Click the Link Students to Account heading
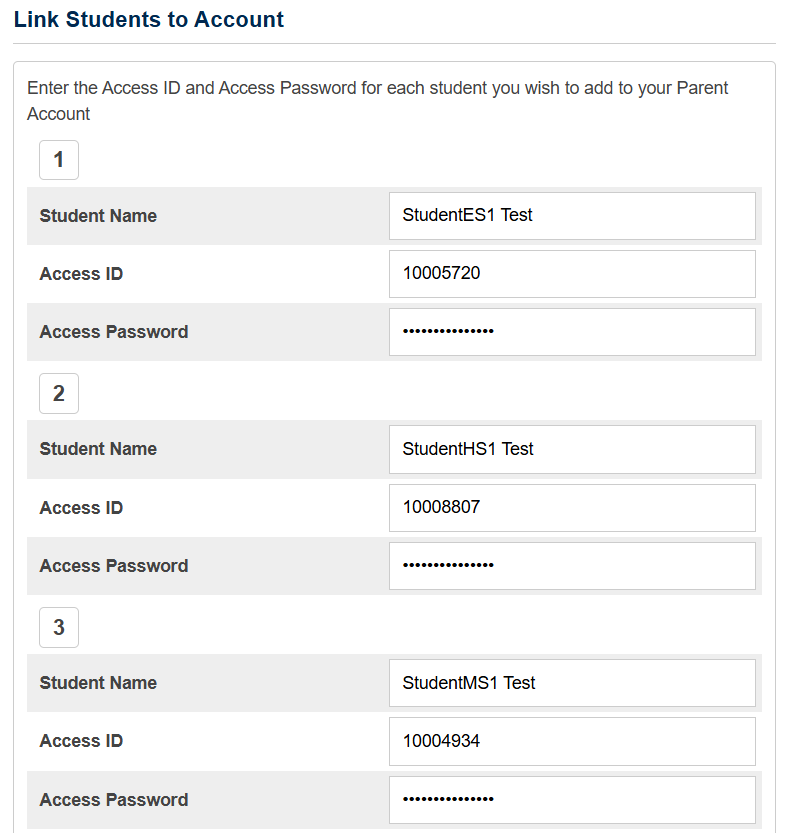788x833 pixels. click(x=149, y=20)
